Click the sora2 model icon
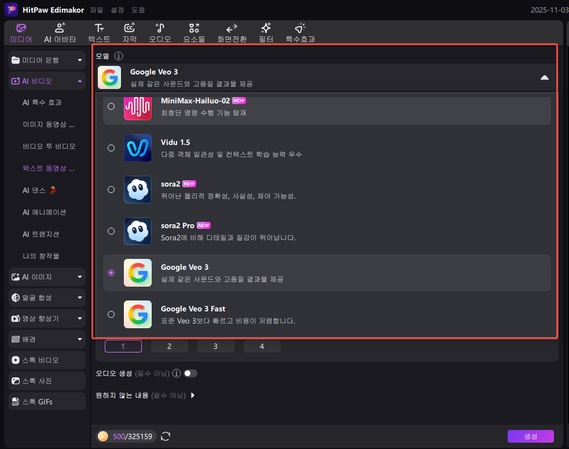The width and height of the screenshot is (569, 449). click(x=138, y=189)
